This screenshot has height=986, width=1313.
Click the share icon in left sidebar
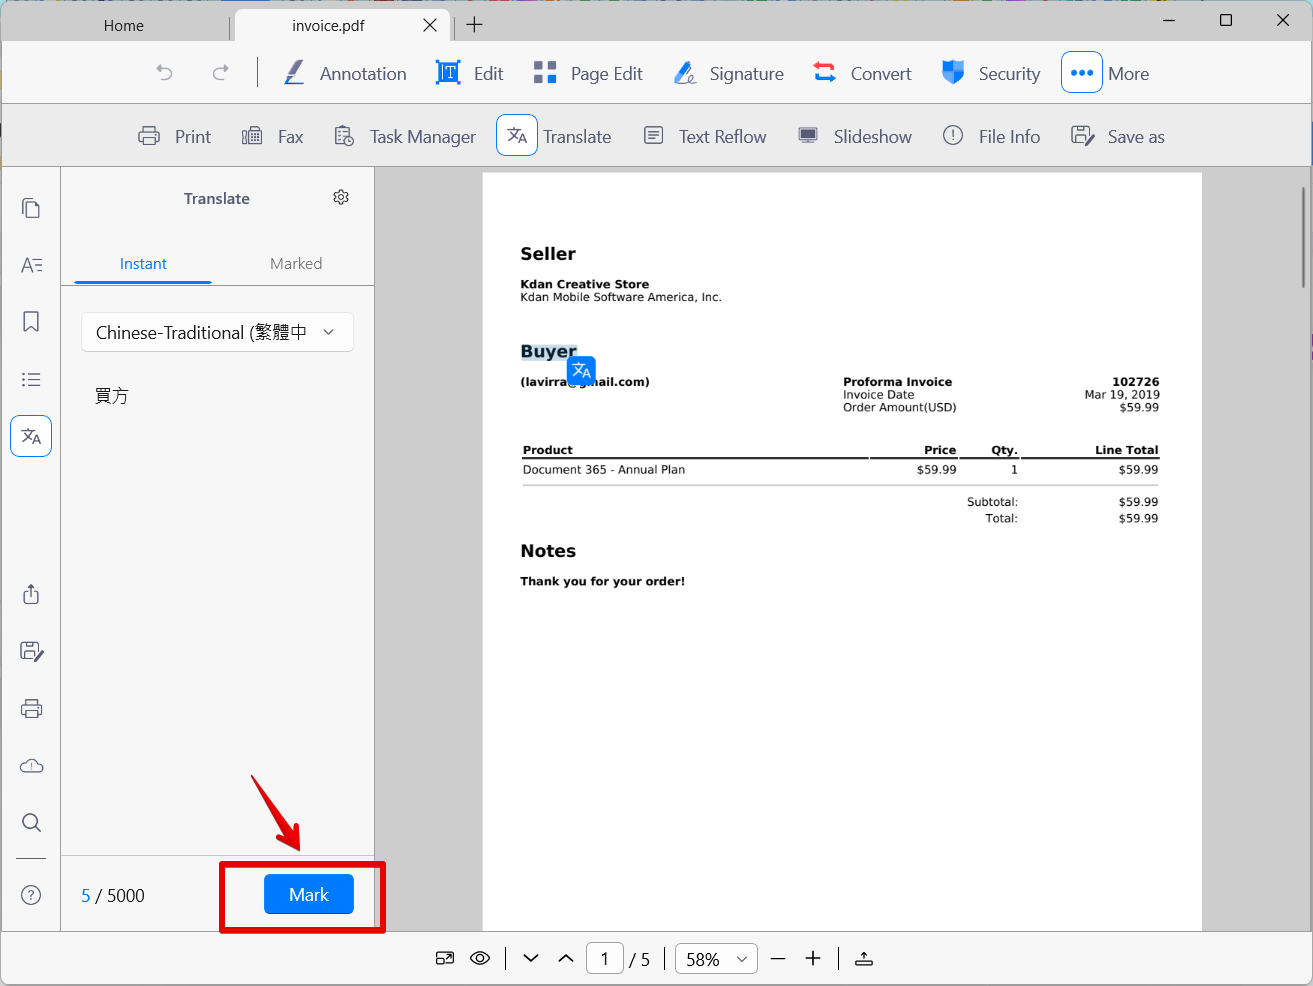(31, 594)
